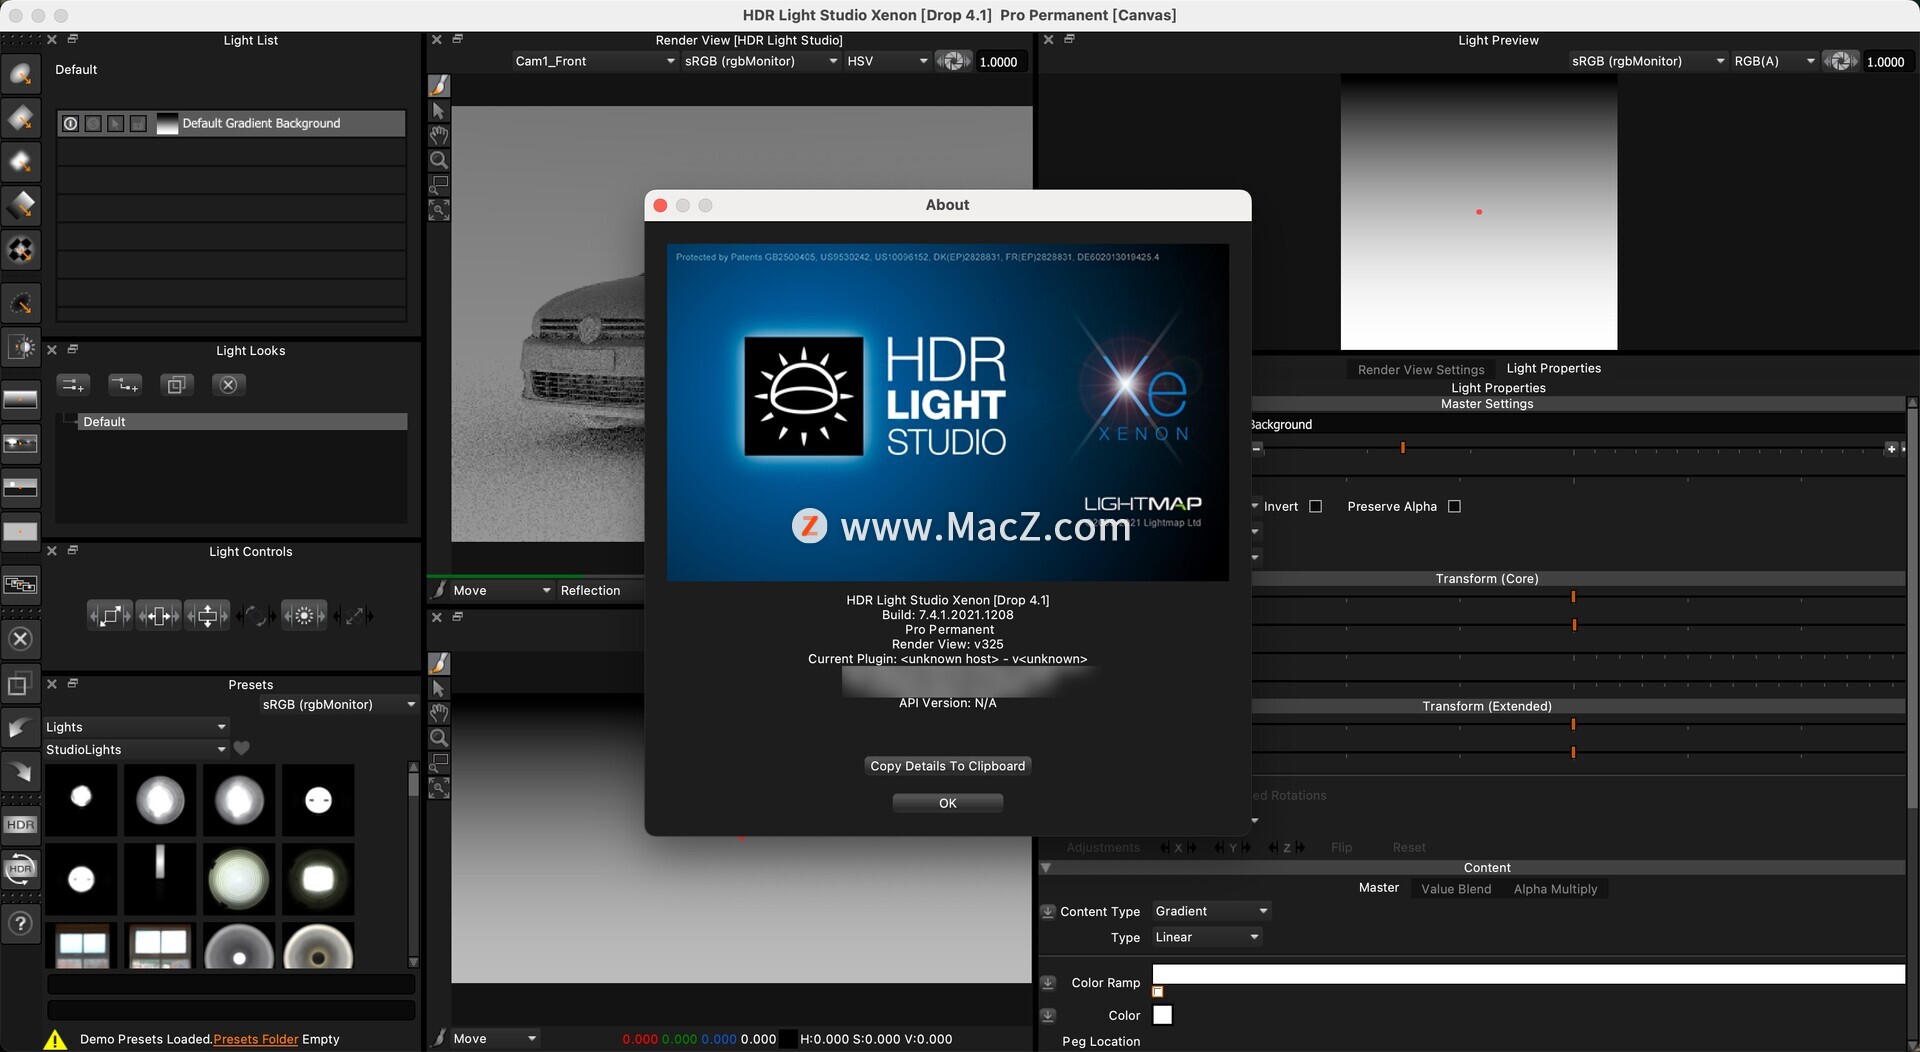Image resolution: width=1920 pixels, height=1052 pixels.
Task: Collapse the Content section triangle
Action: tap(1046, 868)
